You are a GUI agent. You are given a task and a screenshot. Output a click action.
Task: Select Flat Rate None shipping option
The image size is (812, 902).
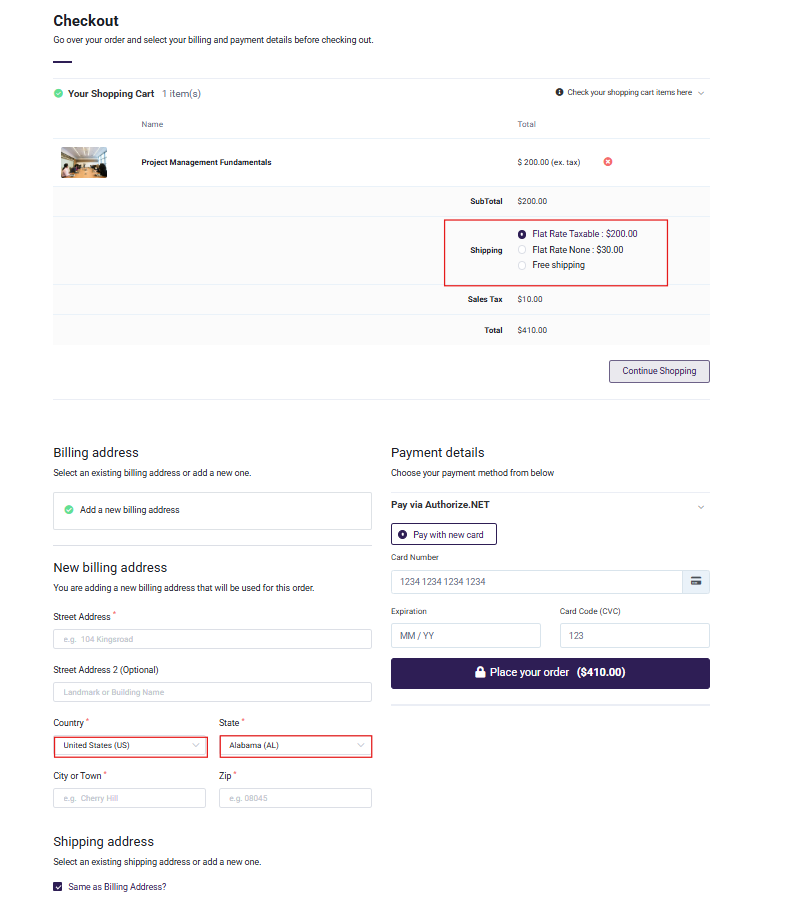(x=522, y=250)
